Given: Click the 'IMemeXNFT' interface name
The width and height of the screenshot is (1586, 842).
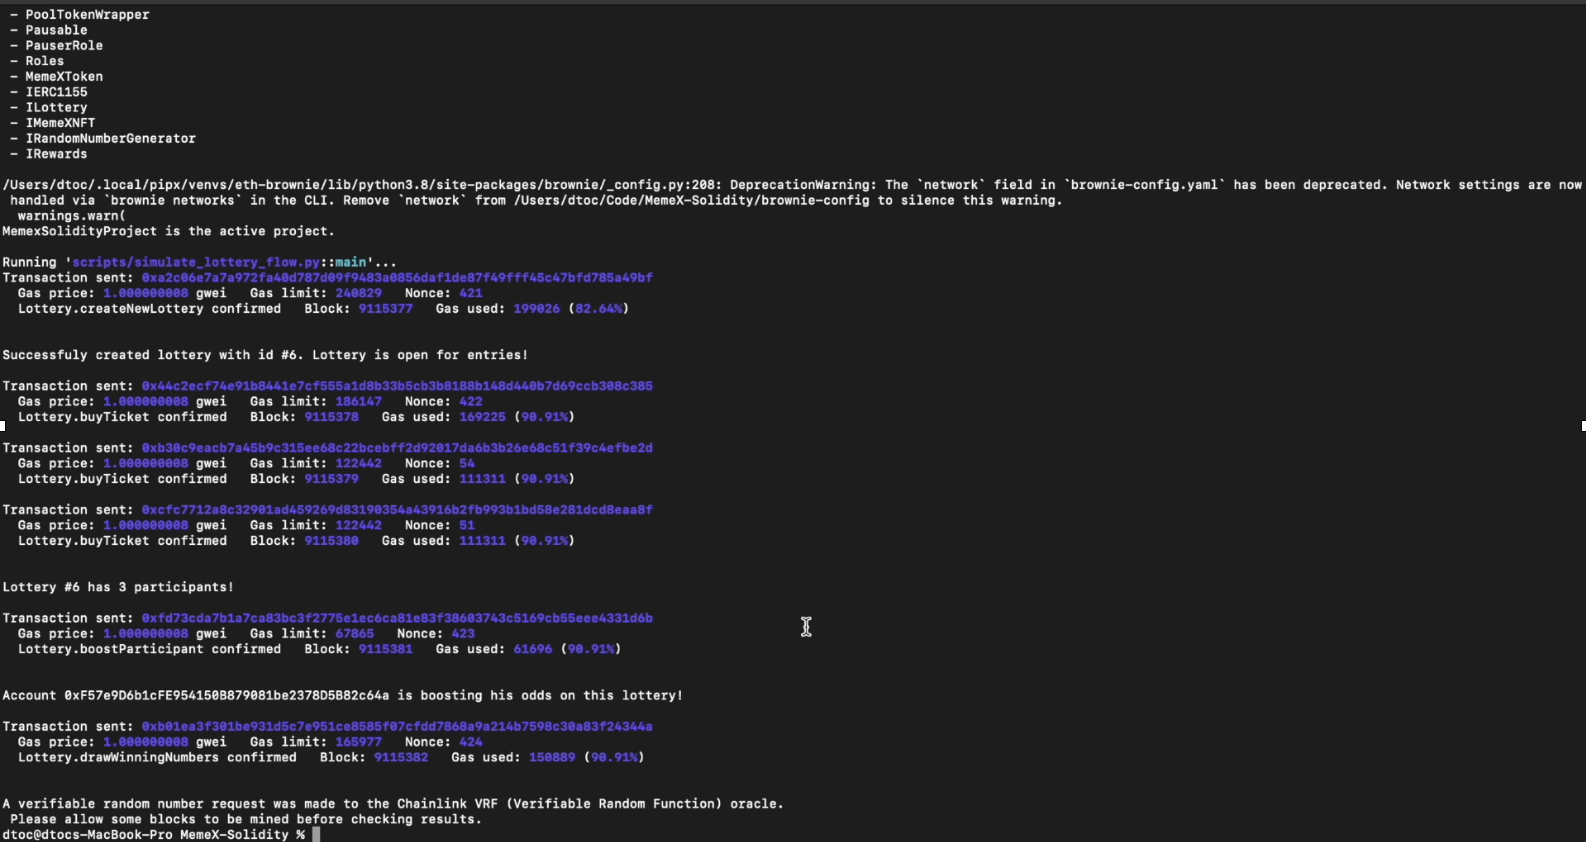Looking at the screenshot, I should [60, 123].
